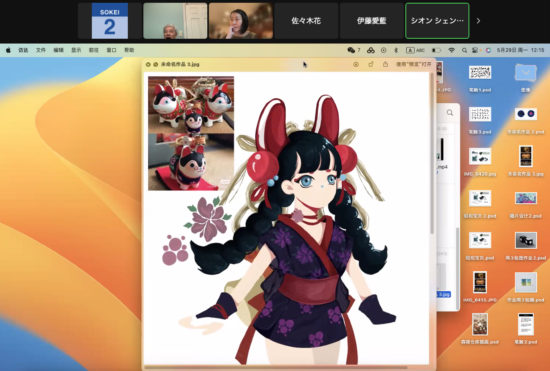Click the Siri icon in menu bar
Screen dimensions: 550x371
pos(488,50)
